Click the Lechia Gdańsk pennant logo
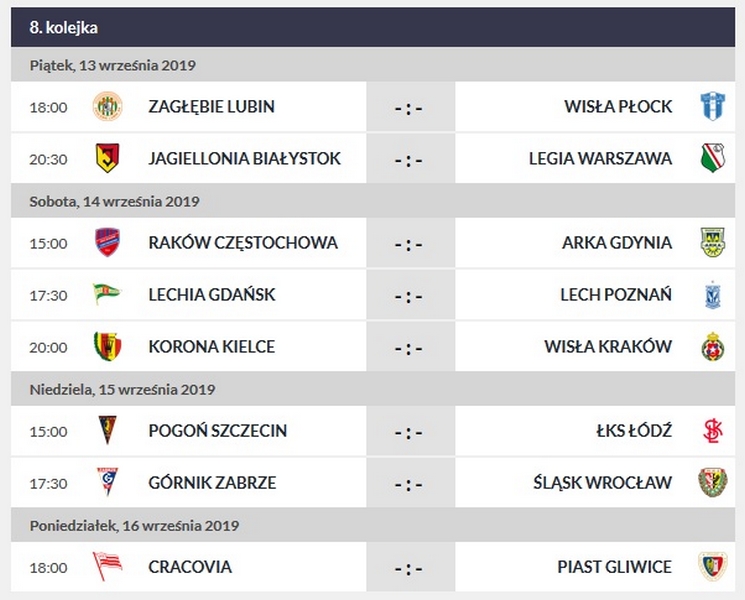Screen dimensions: 745x600 [107, 294]
